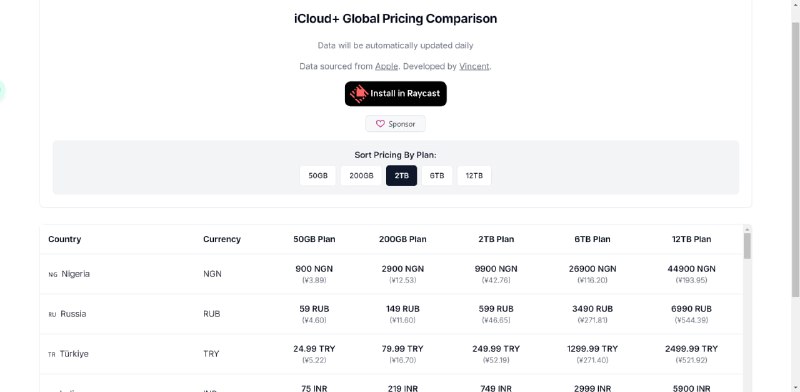
Task: Click the Raycast logo icon
Action: [x=359, y=94]
